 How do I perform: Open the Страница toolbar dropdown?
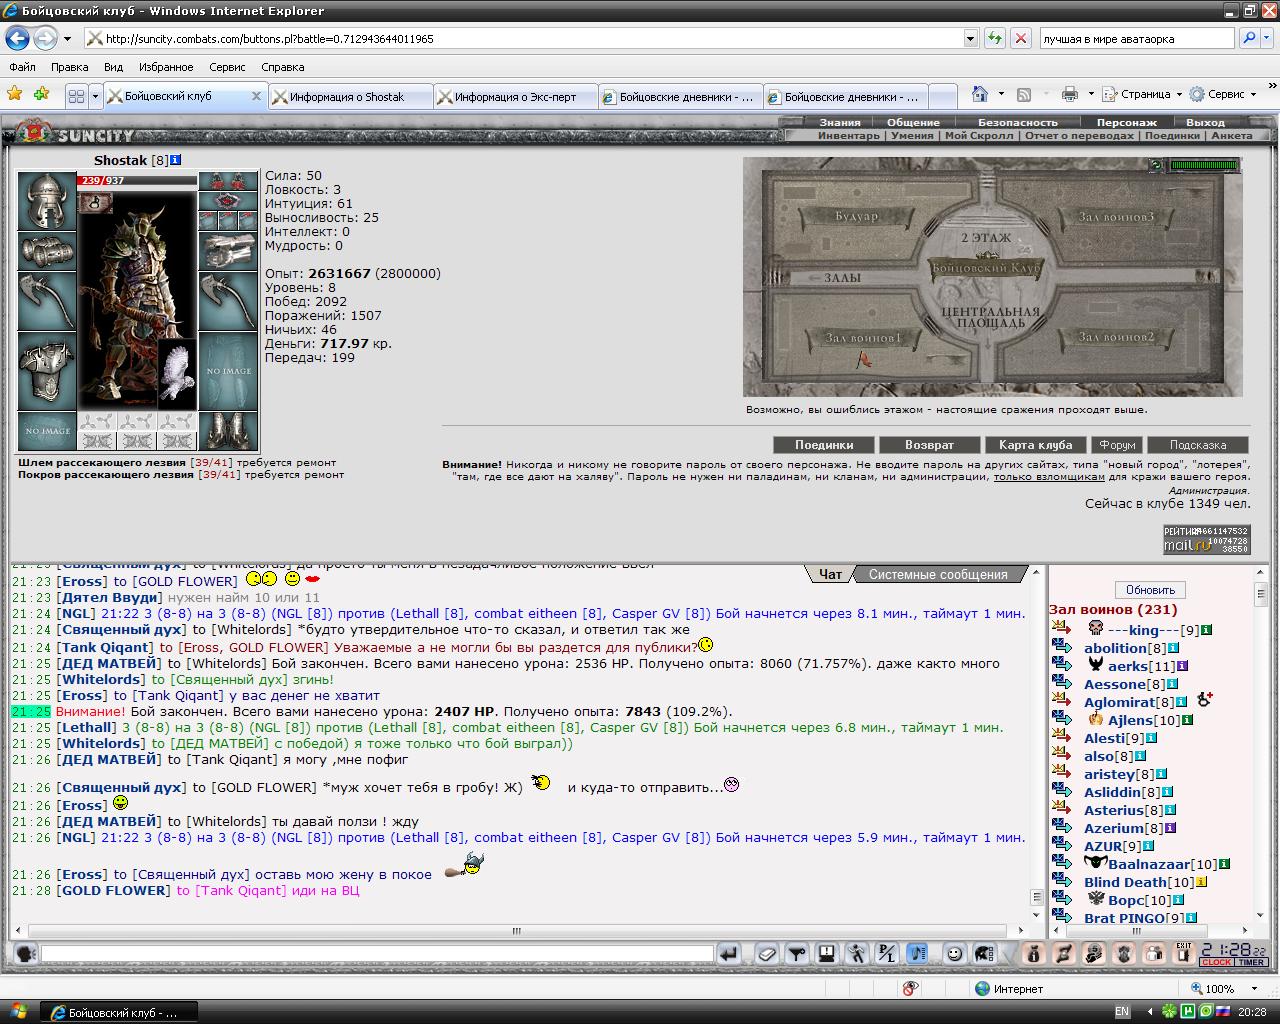(1143, 94)
